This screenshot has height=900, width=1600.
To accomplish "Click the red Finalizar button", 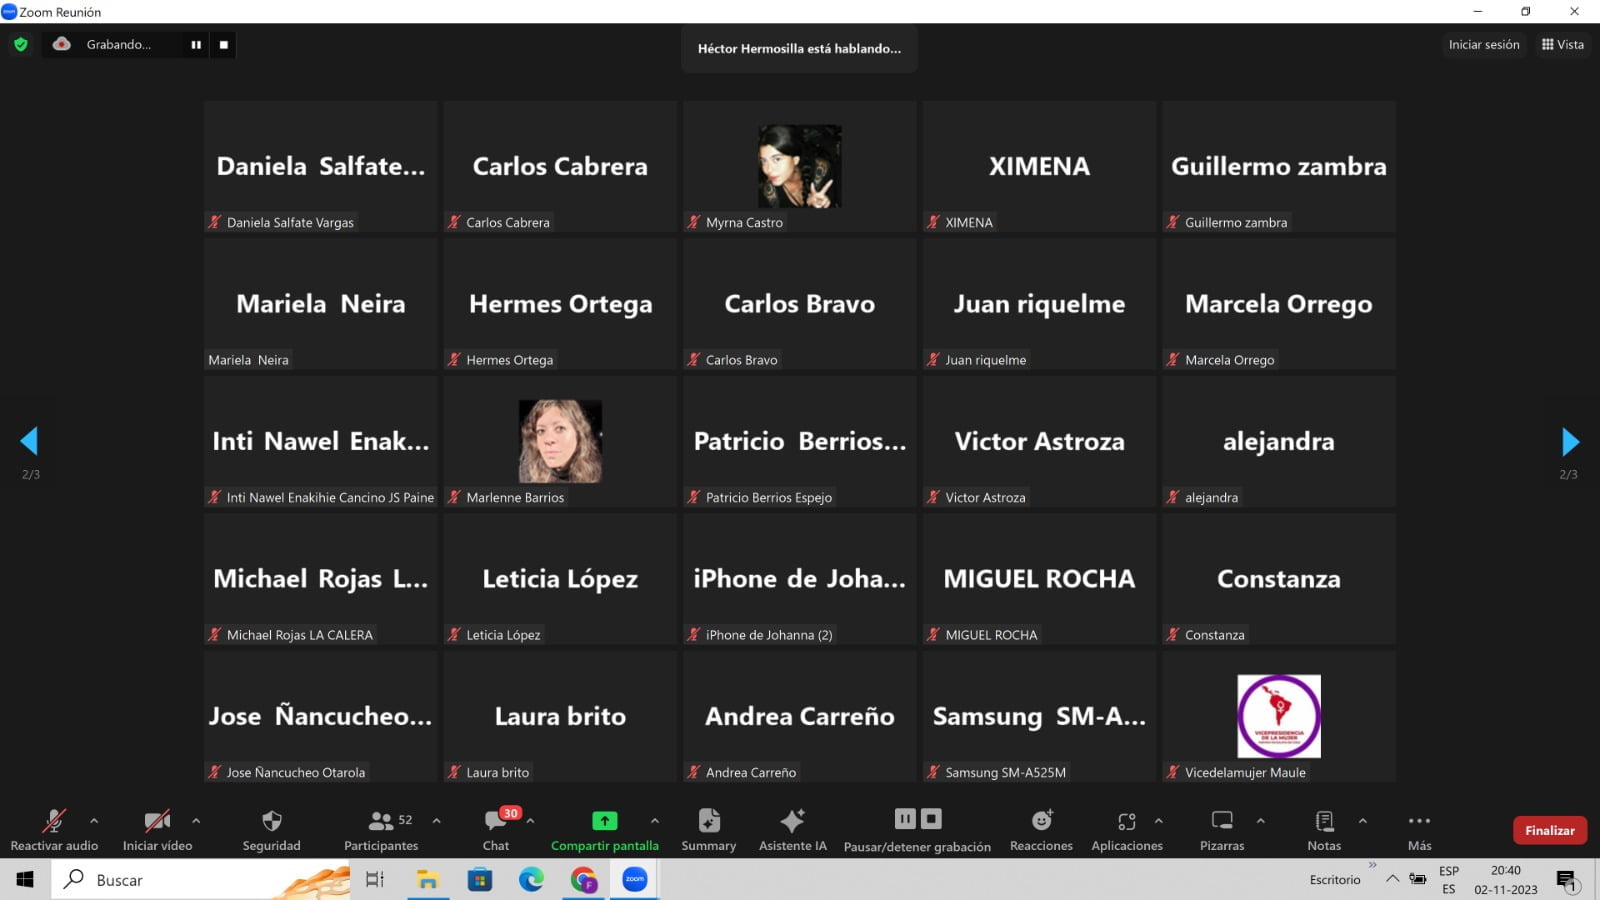I will (1549, 830).
